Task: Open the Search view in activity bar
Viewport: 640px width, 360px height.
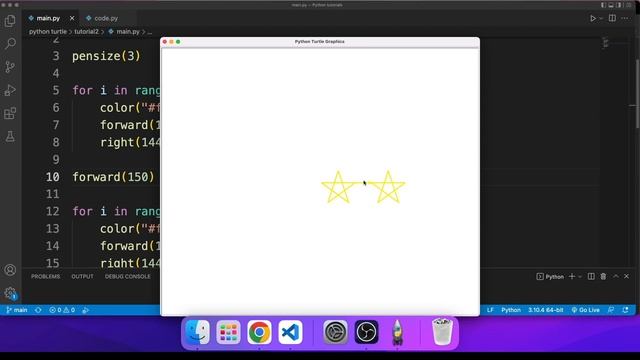Action: coord(10,43)
